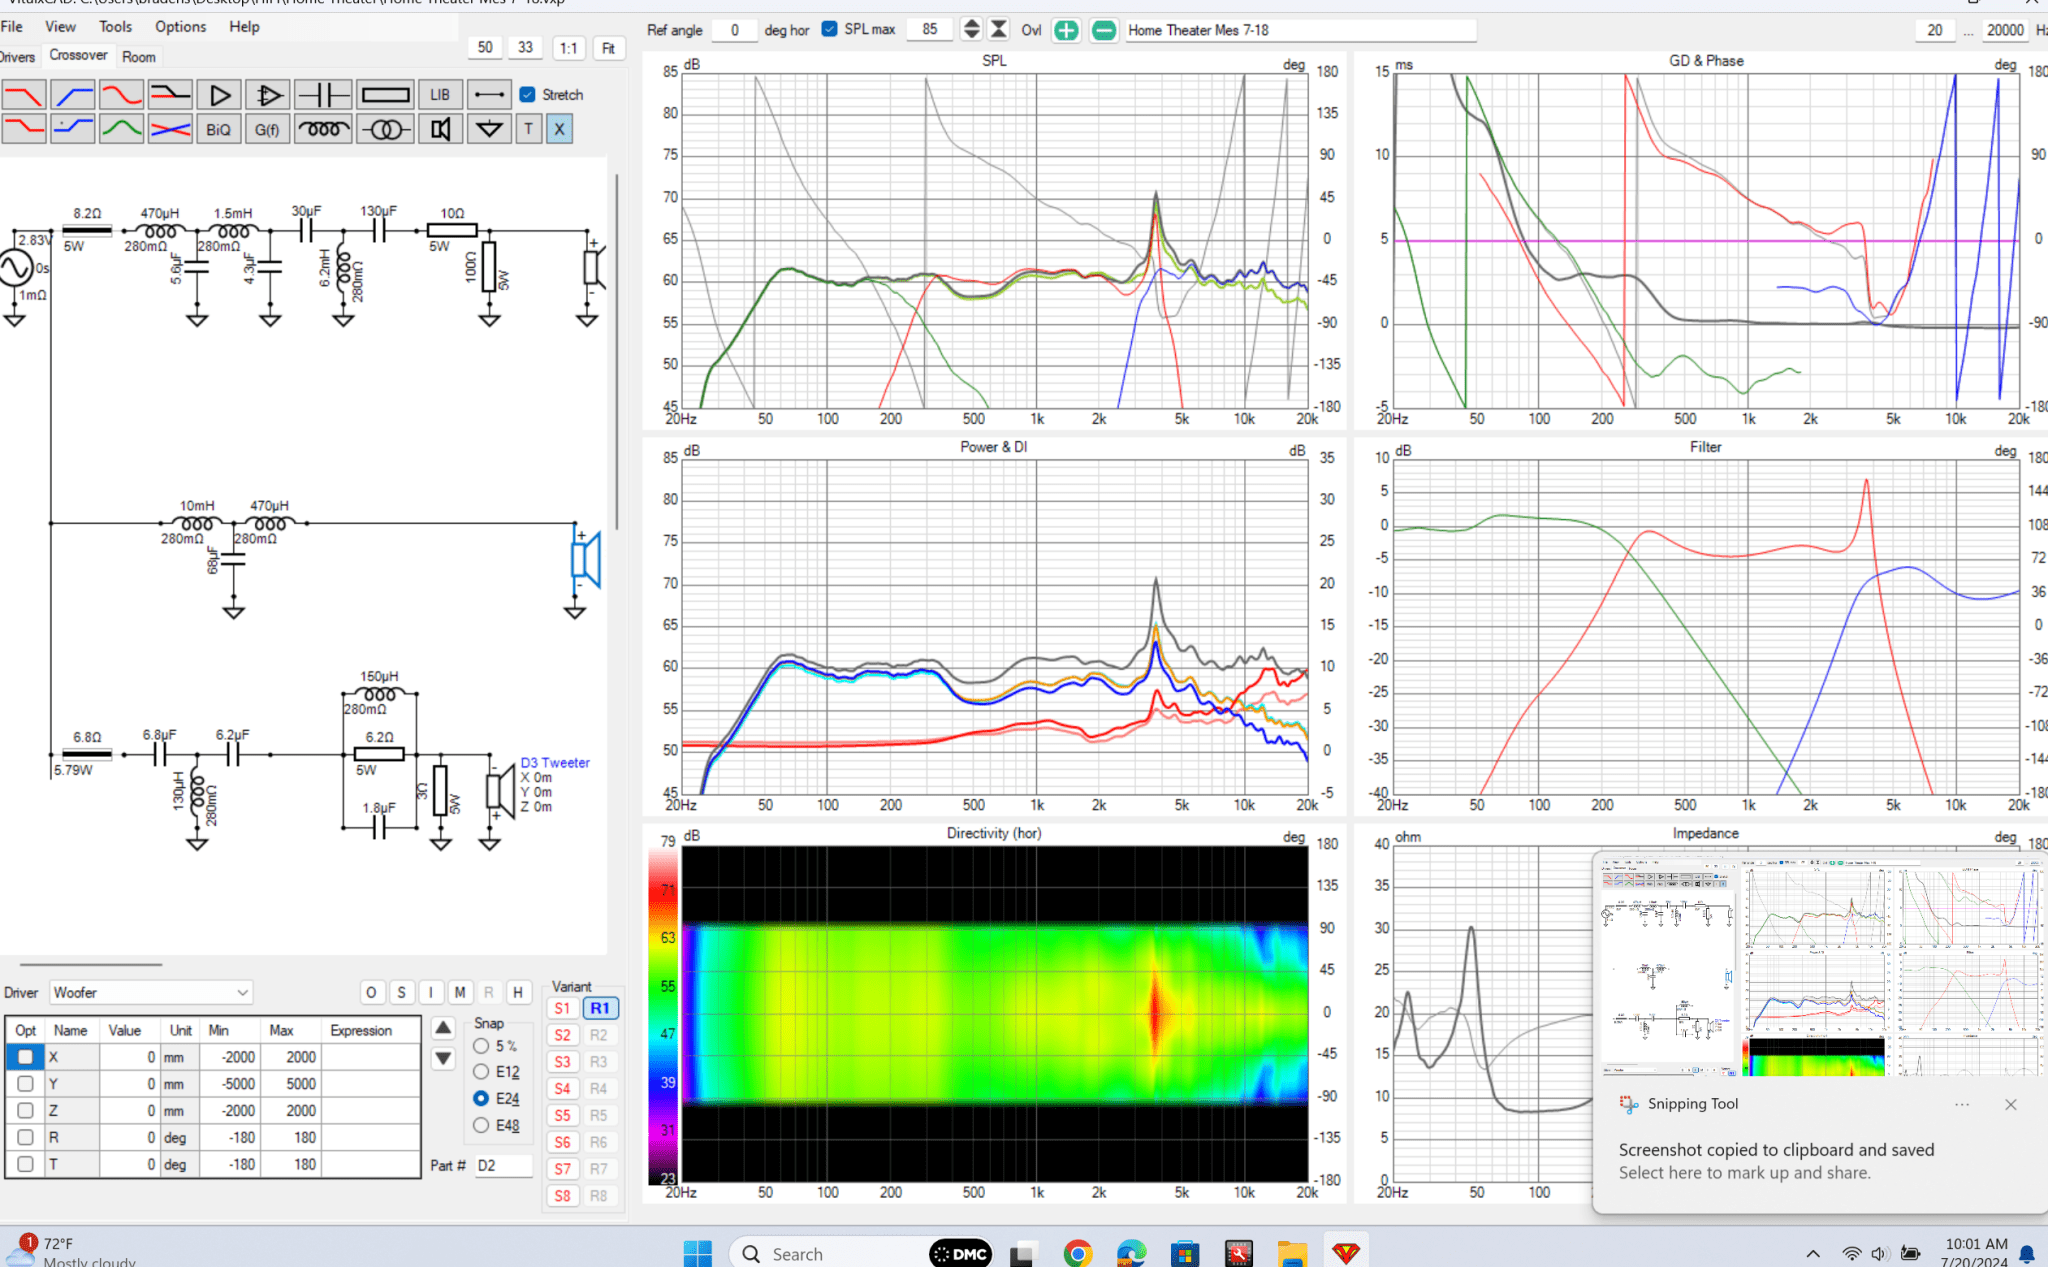2048x1267 pixels.
Task: Select variant S2
Action: point(563,1035)
